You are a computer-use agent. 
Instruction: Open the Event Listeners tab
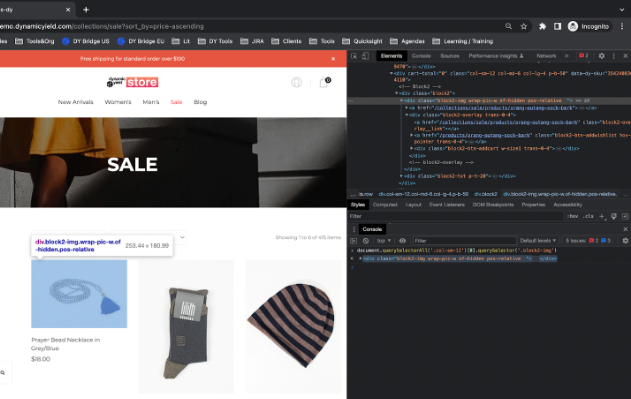447,205
